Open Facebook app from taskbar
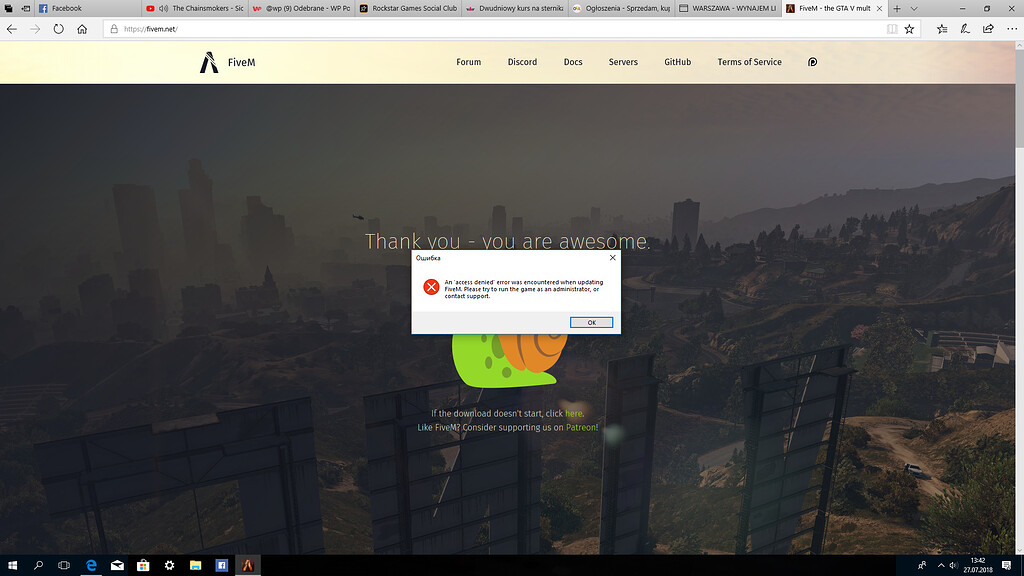This screenshot has width=1024, height=576. click(221, 566)
